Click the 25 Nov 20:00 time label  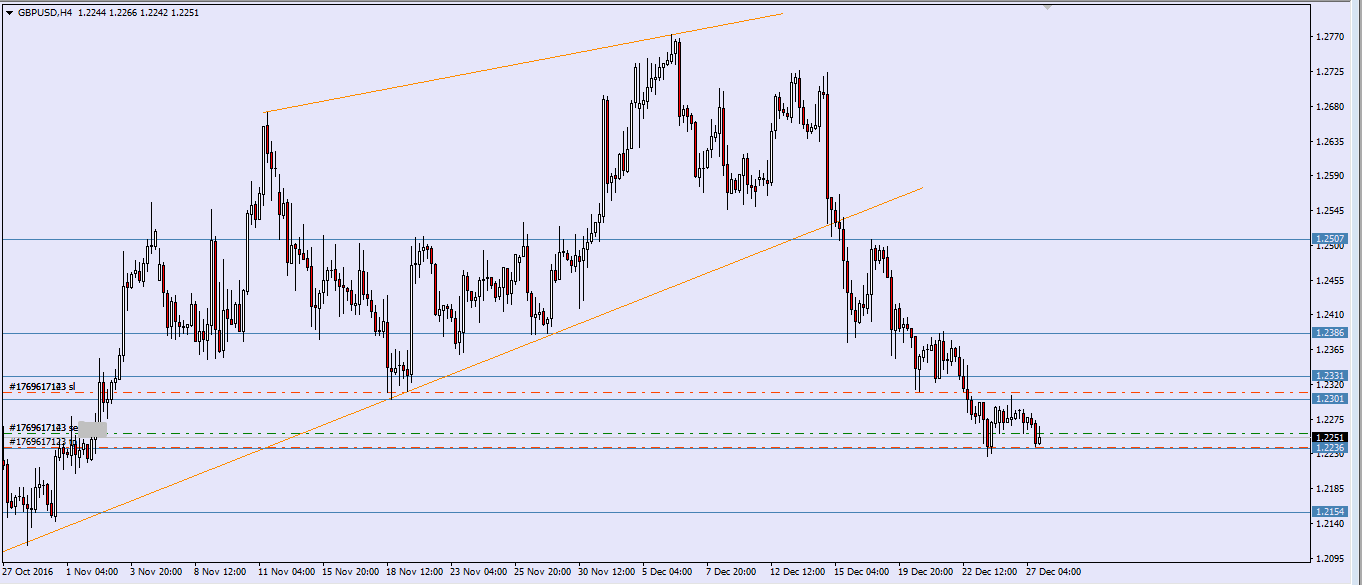click(543, 573)
